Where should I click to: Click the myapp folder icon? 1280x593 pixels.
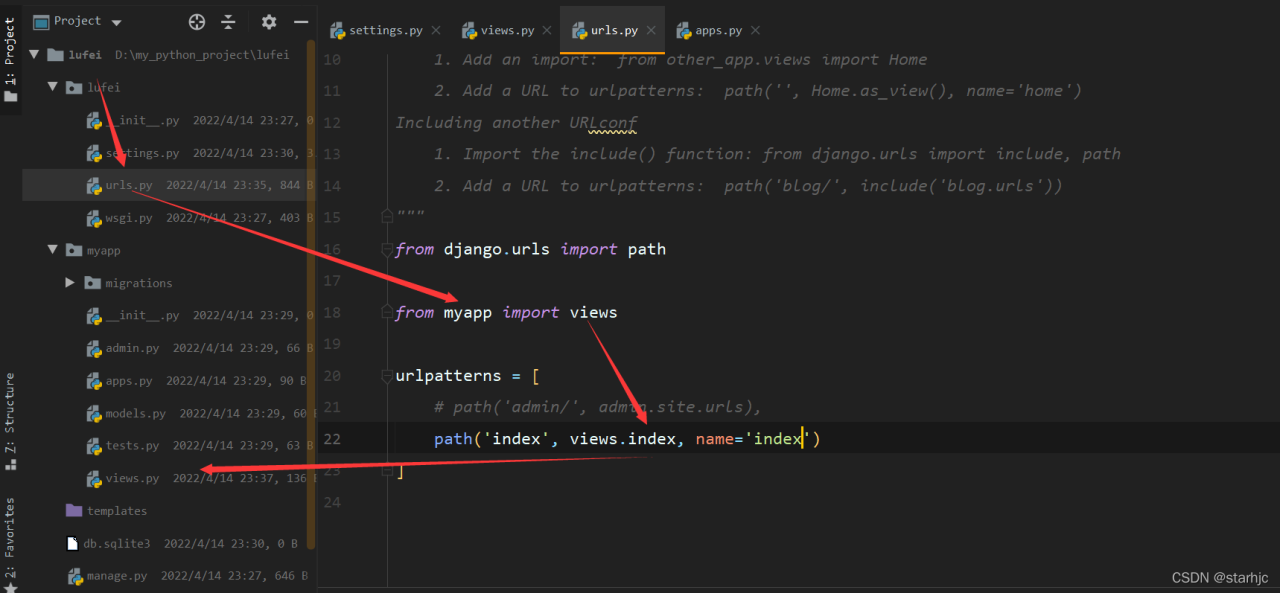tap(74, 250)
